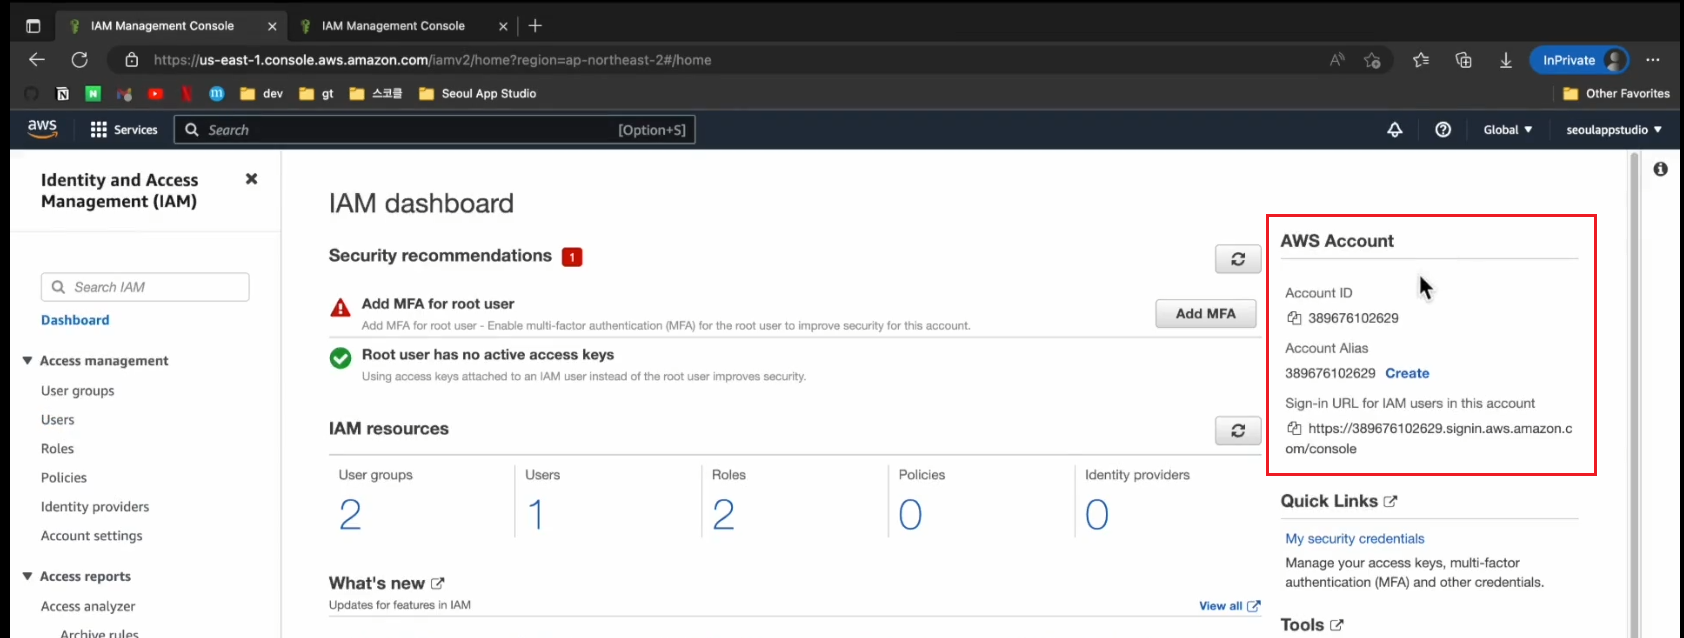The image size is (1684, 638).
Task: Open the Netflix bookmark
Action: pos(186,94)
